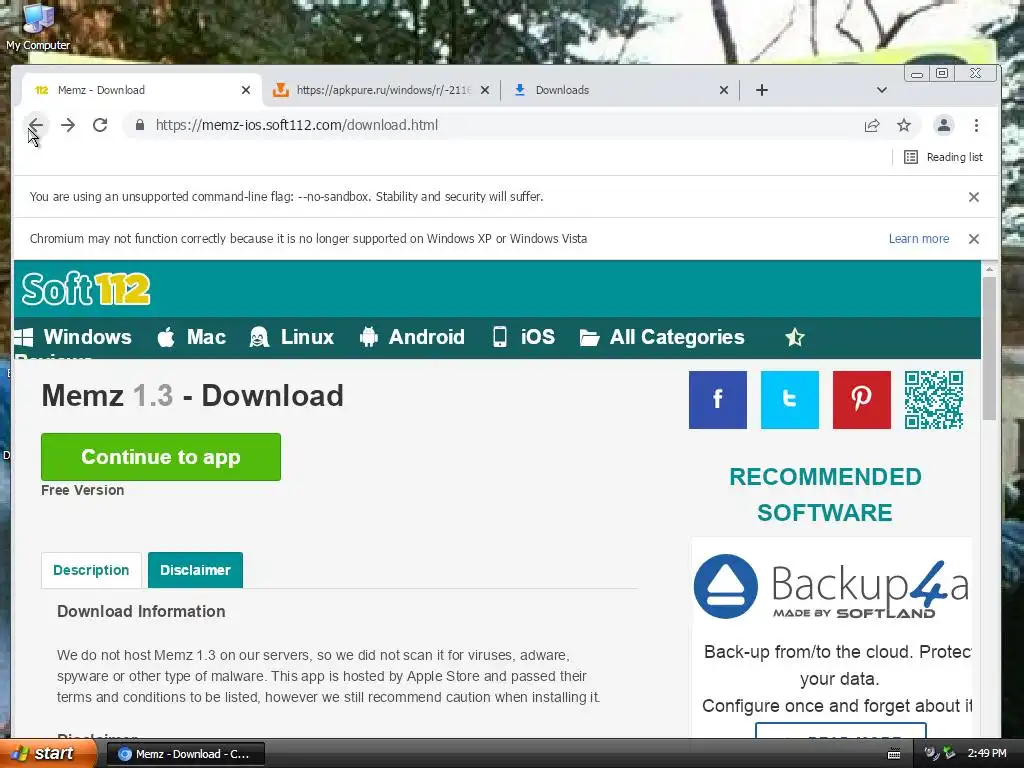Click the Download Information heading

(x=141, y=611)
